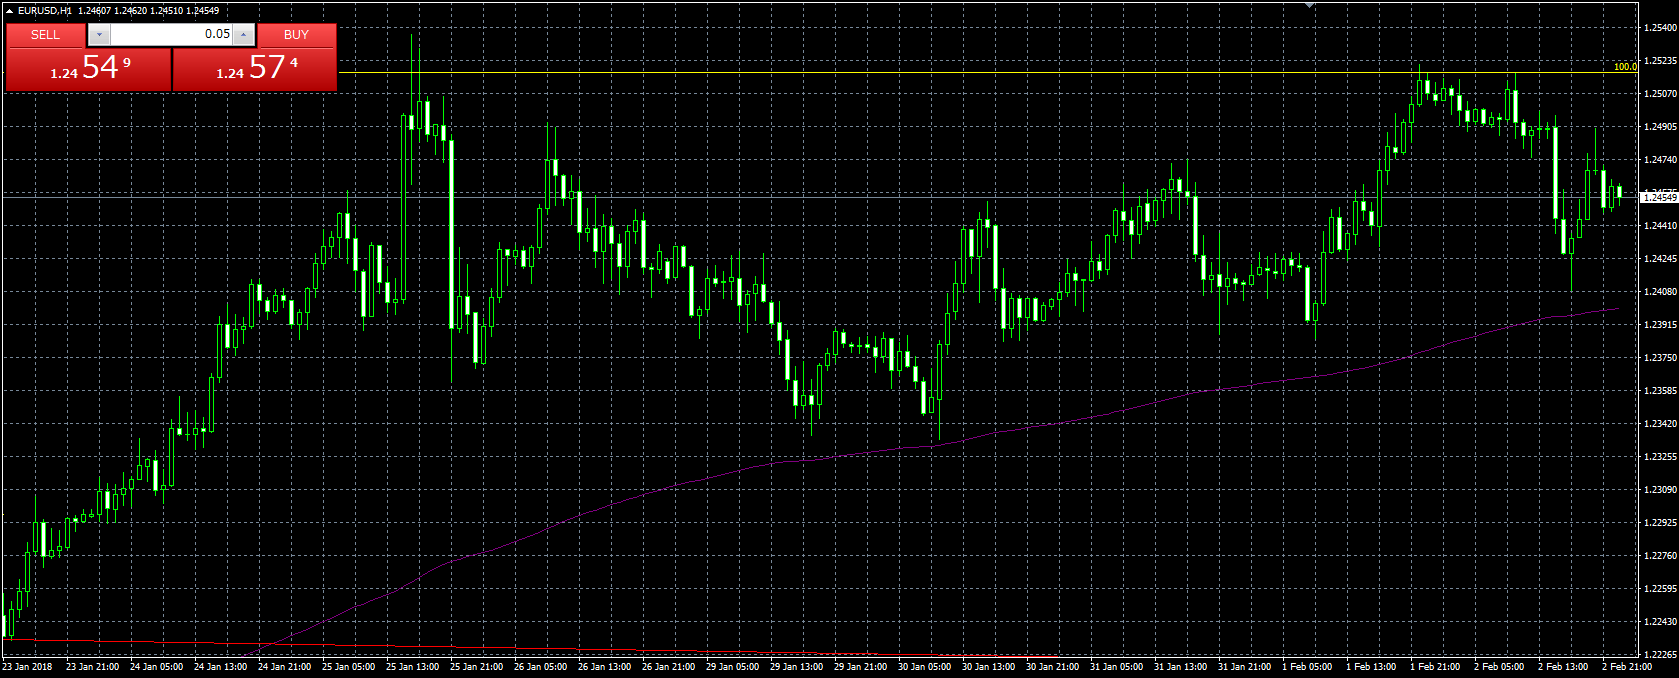Click the 29 Jan 13:00 time label

point(796,667)
